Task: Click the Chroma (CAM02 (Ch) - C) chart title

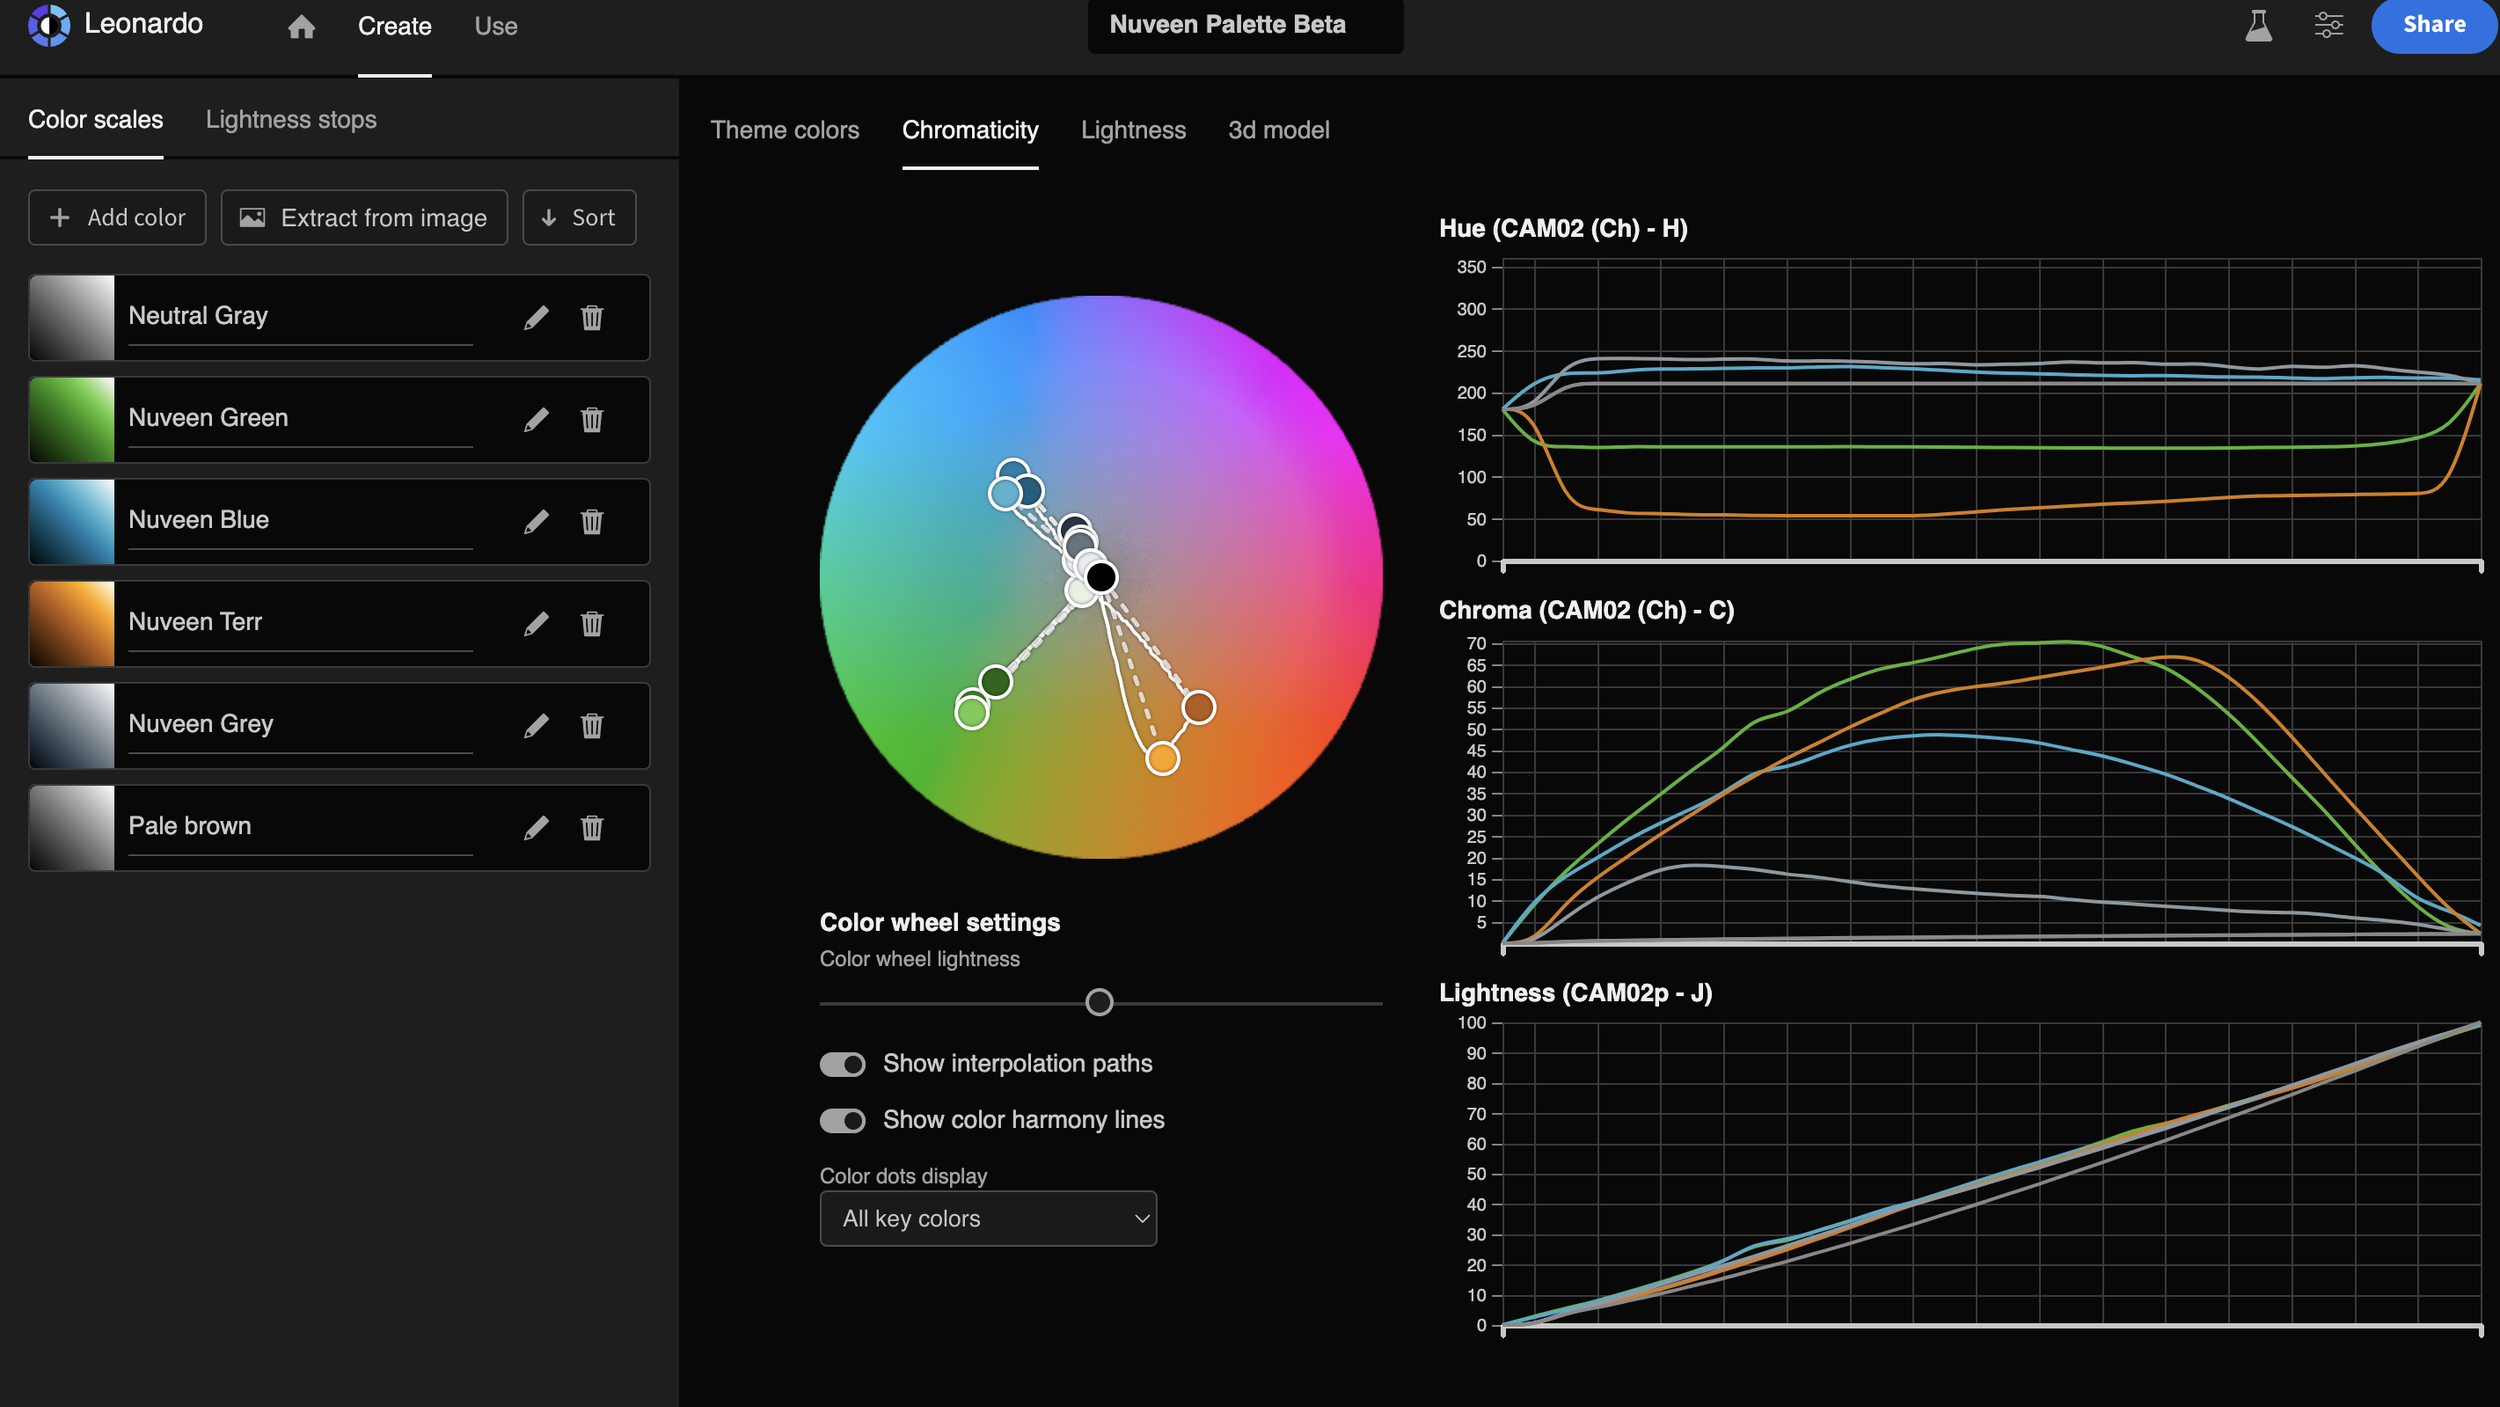Action: click(1586, 610)
